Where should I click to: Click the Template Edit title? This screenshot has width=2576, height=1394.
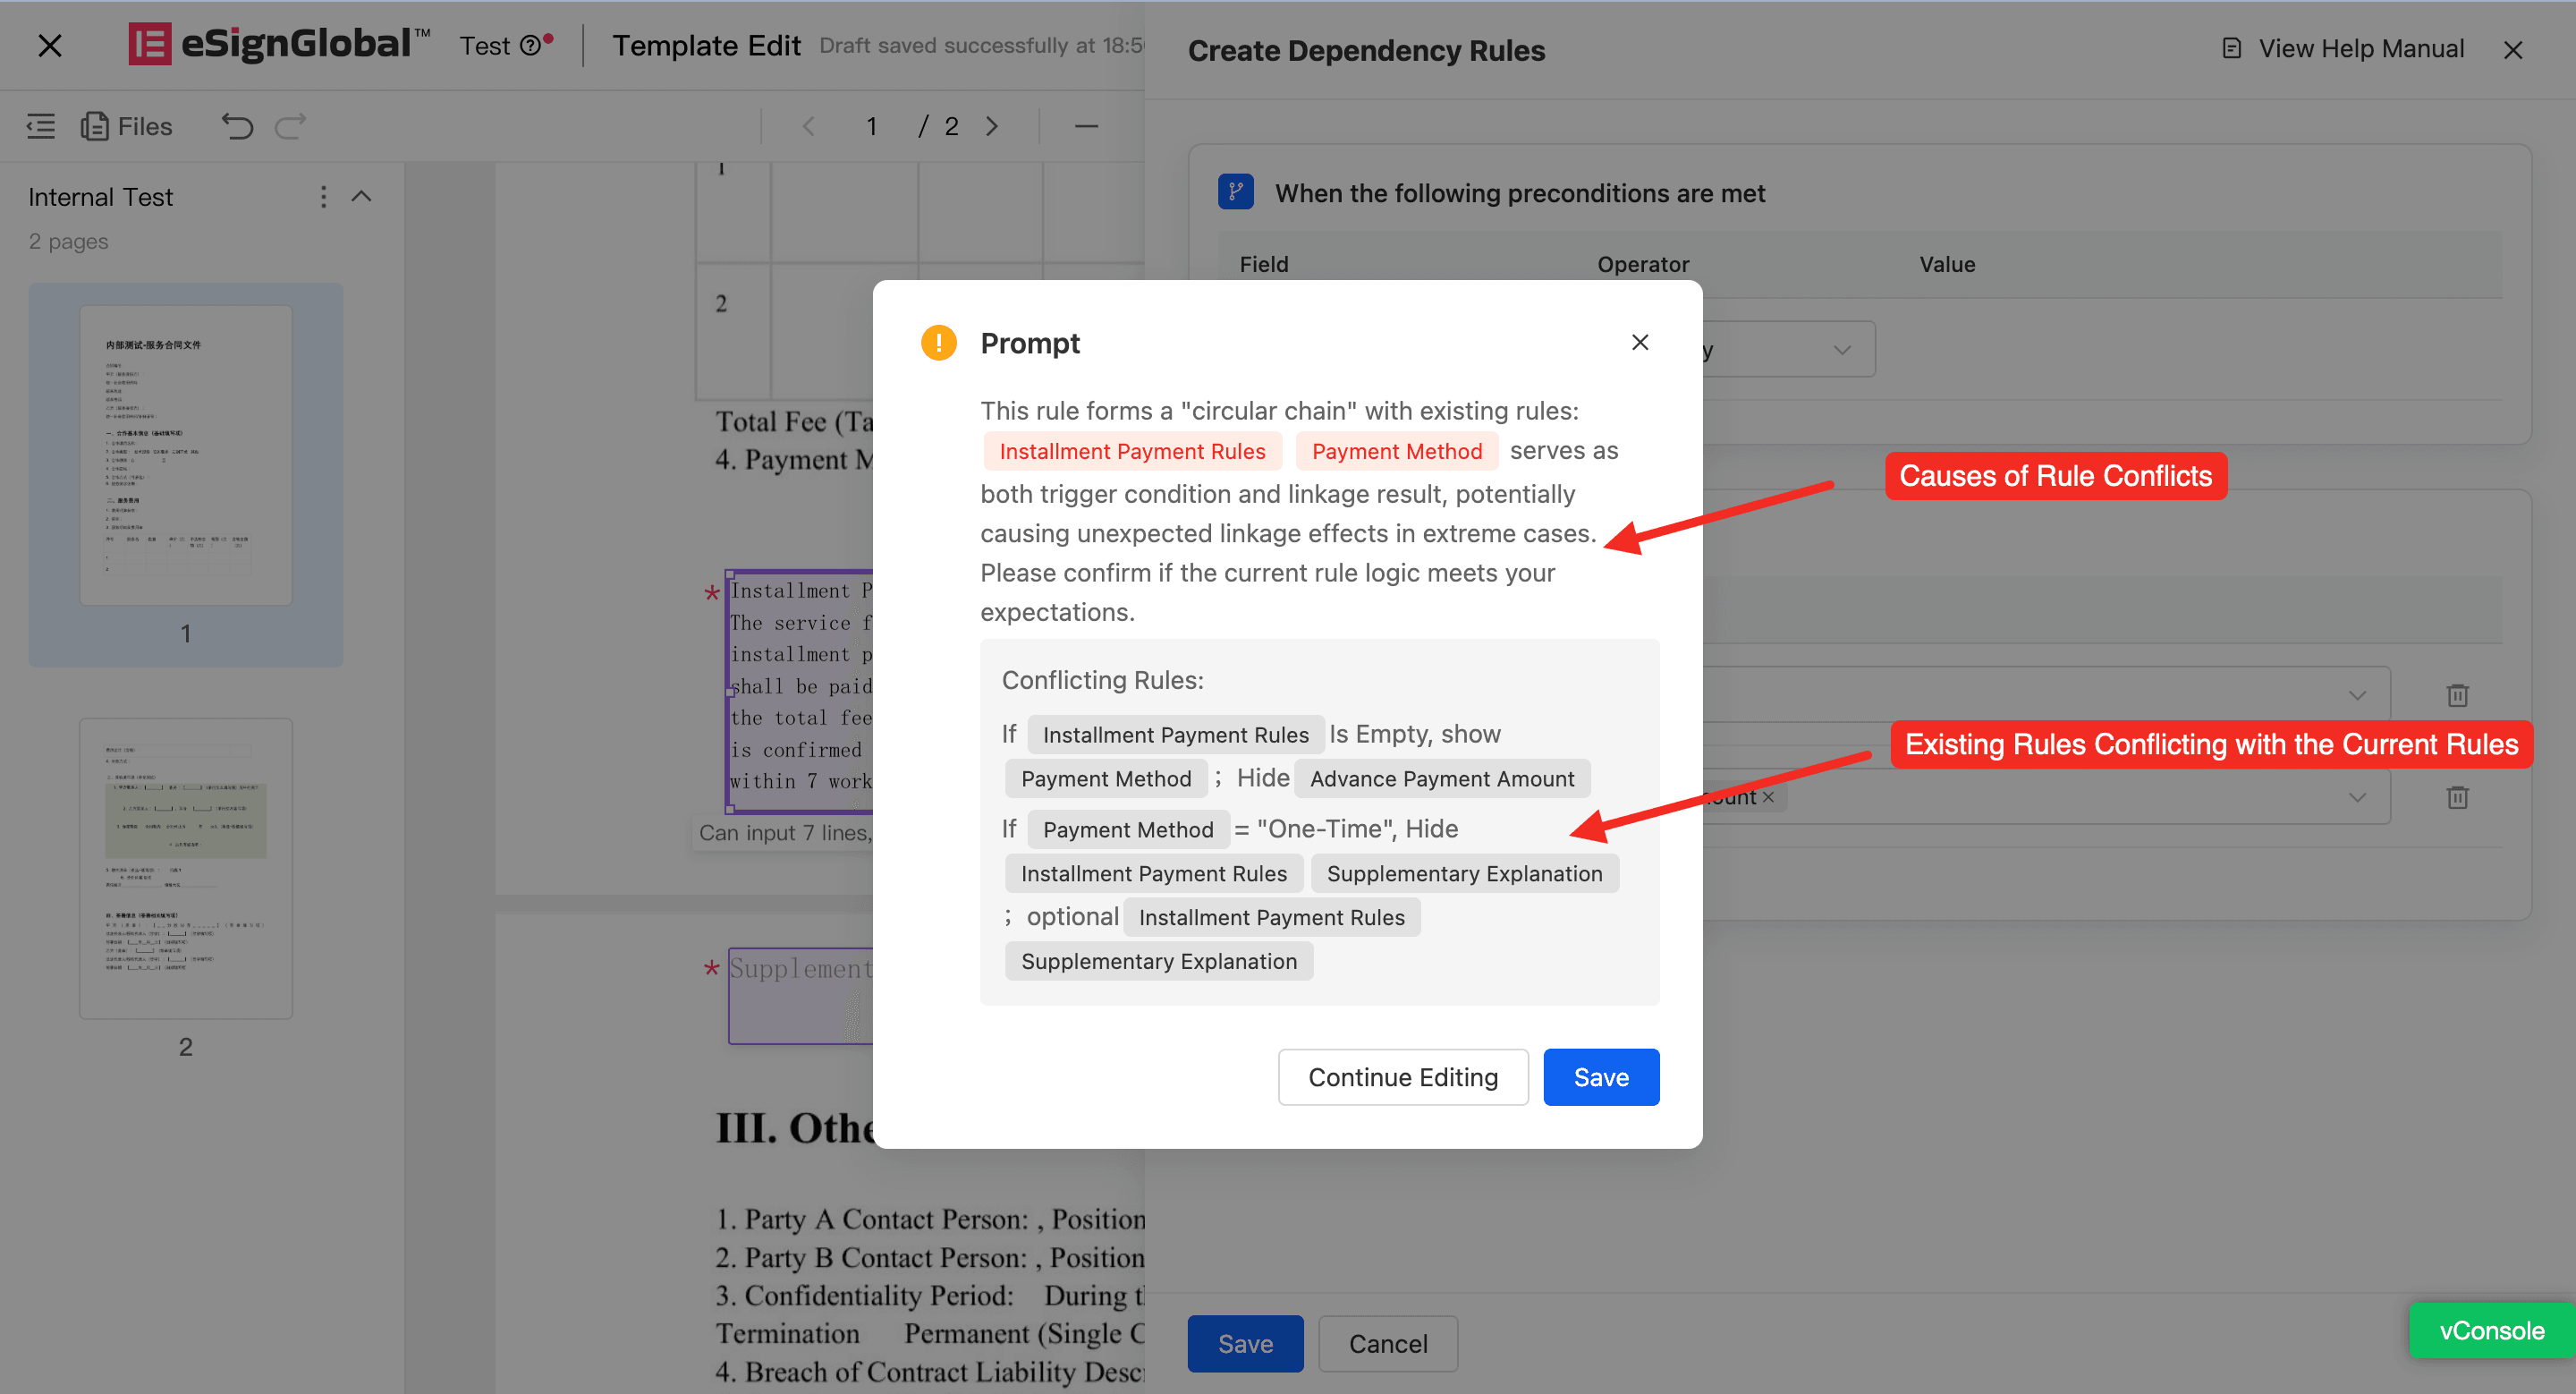click(x=706, y=46)
